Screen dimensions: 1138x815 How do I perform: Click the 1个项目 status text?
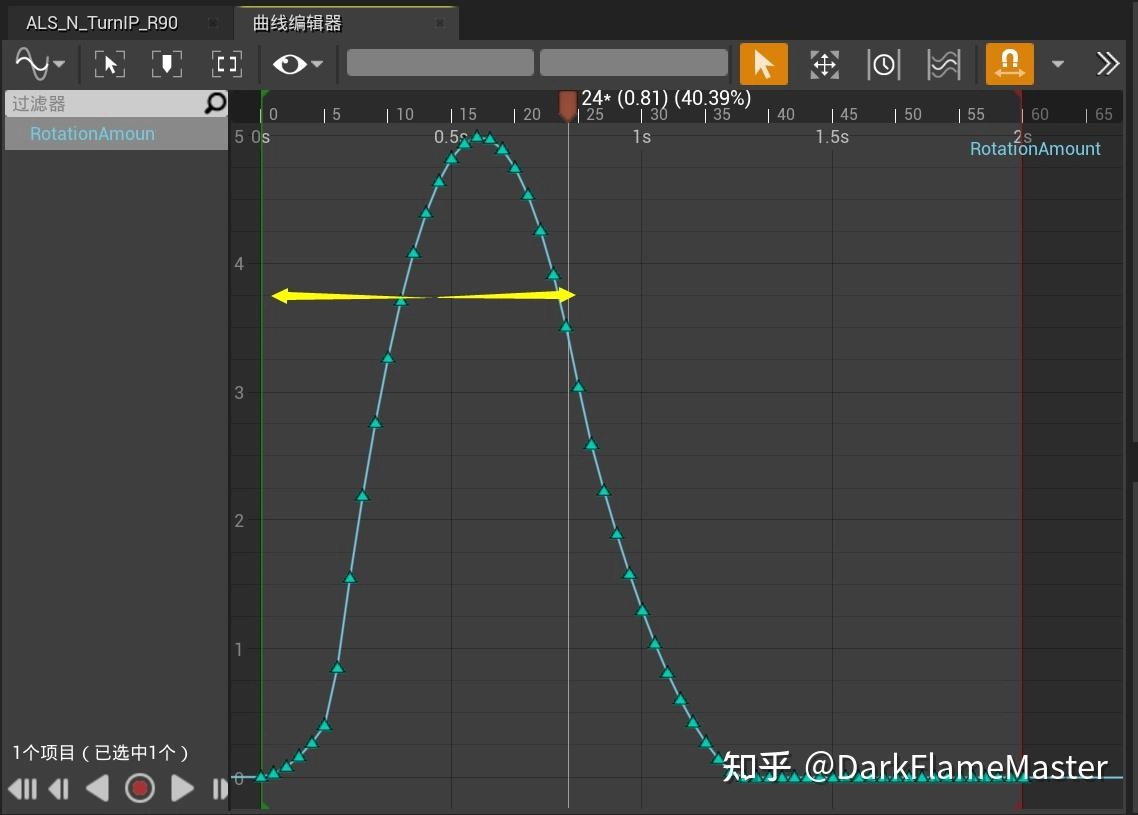[101, 753]
